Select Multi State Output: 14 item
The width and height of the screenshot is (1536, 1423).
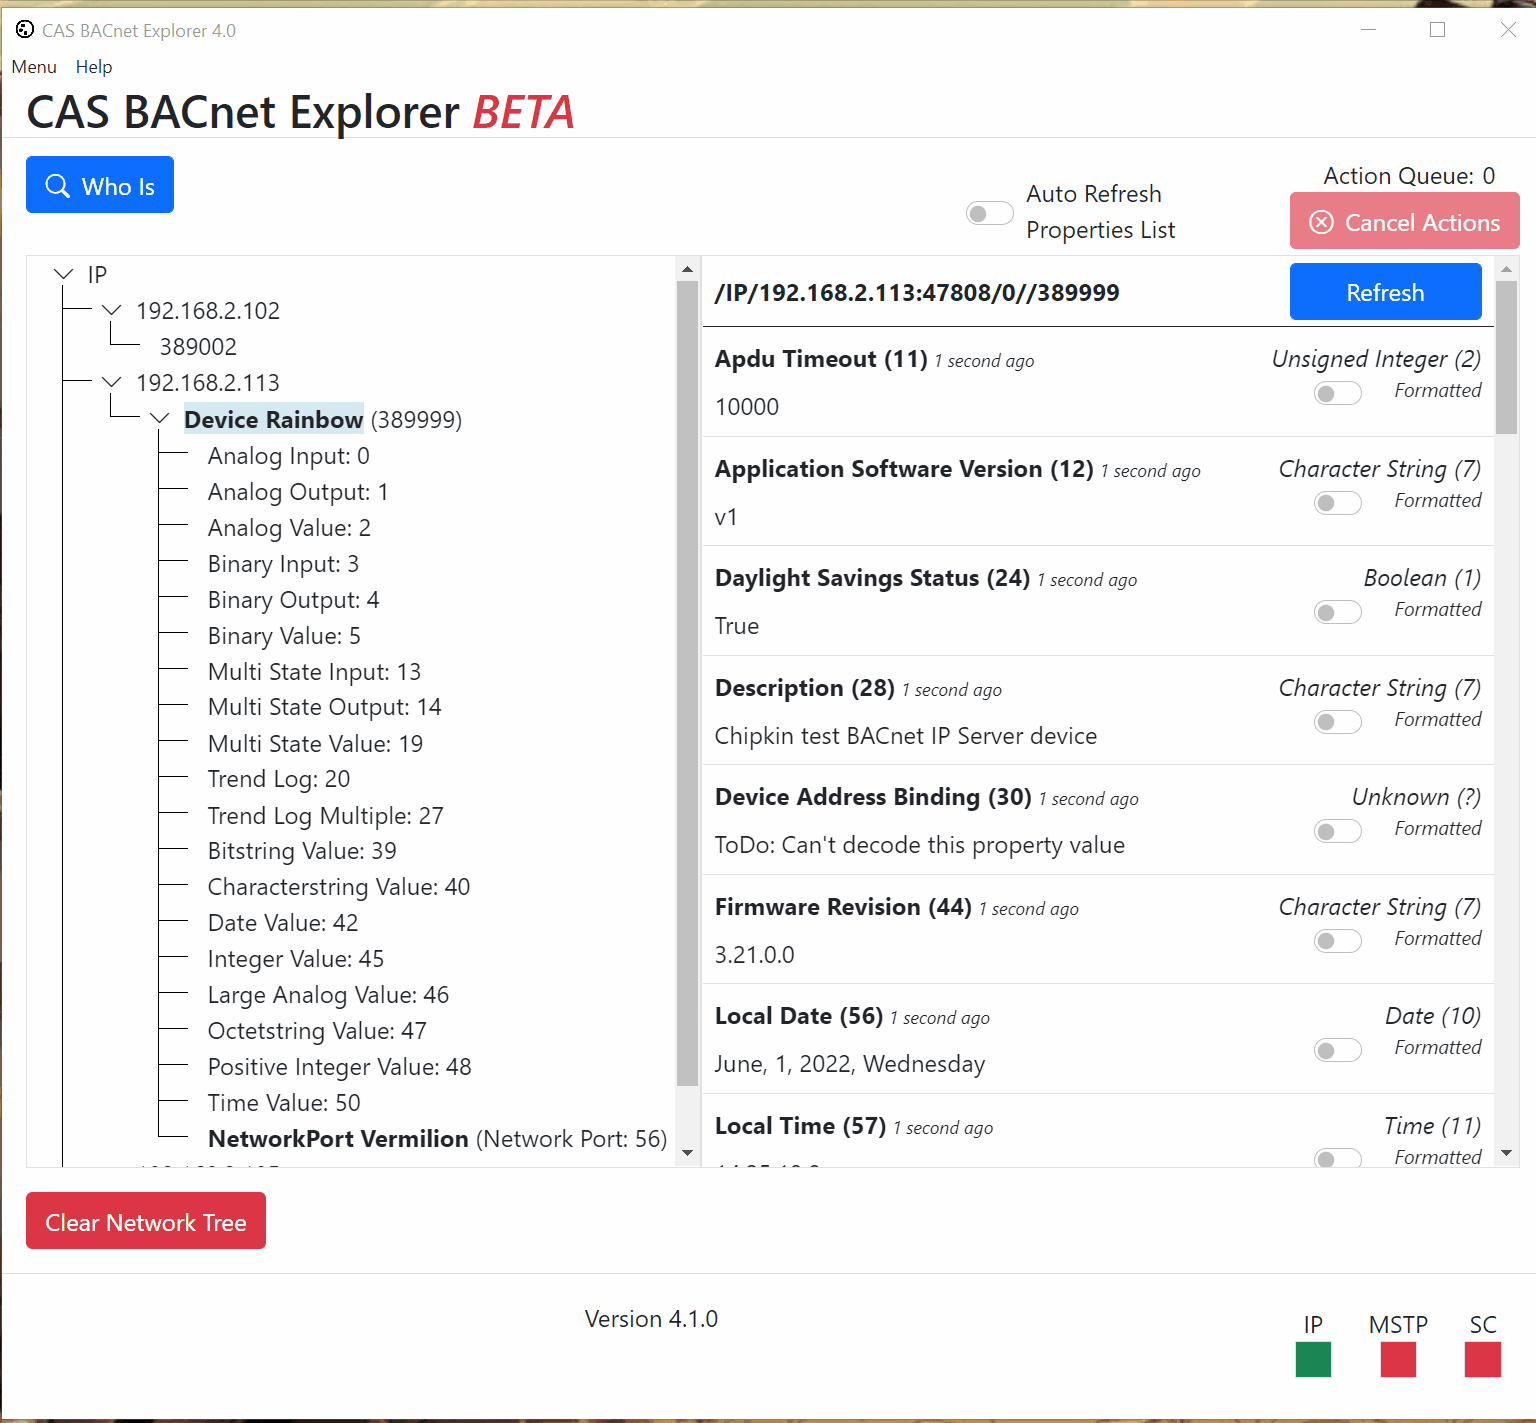click(x=324, y=707)
